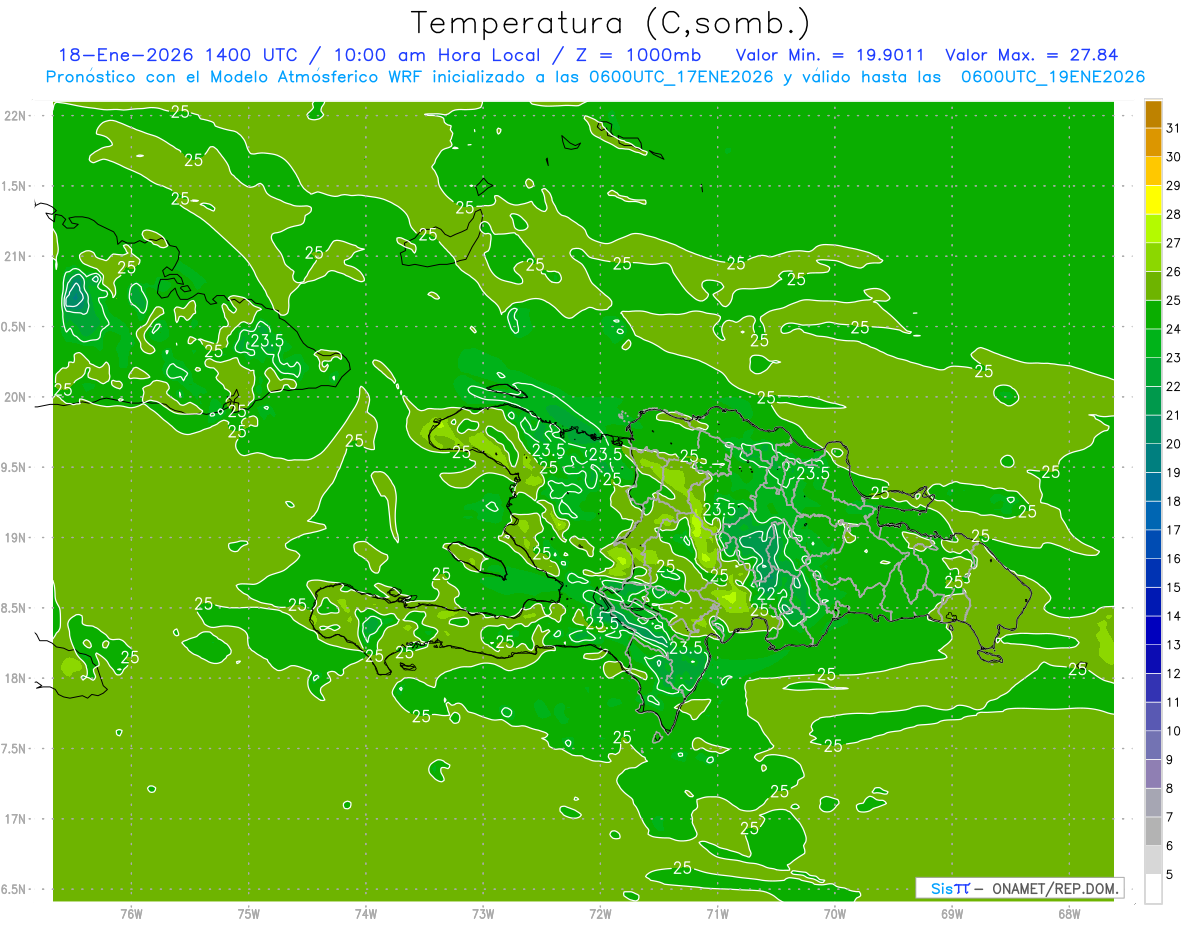This screenshot has width=1200, height=927.
Task: Click the "22" contour label on the map
Action: click(766, 595)
